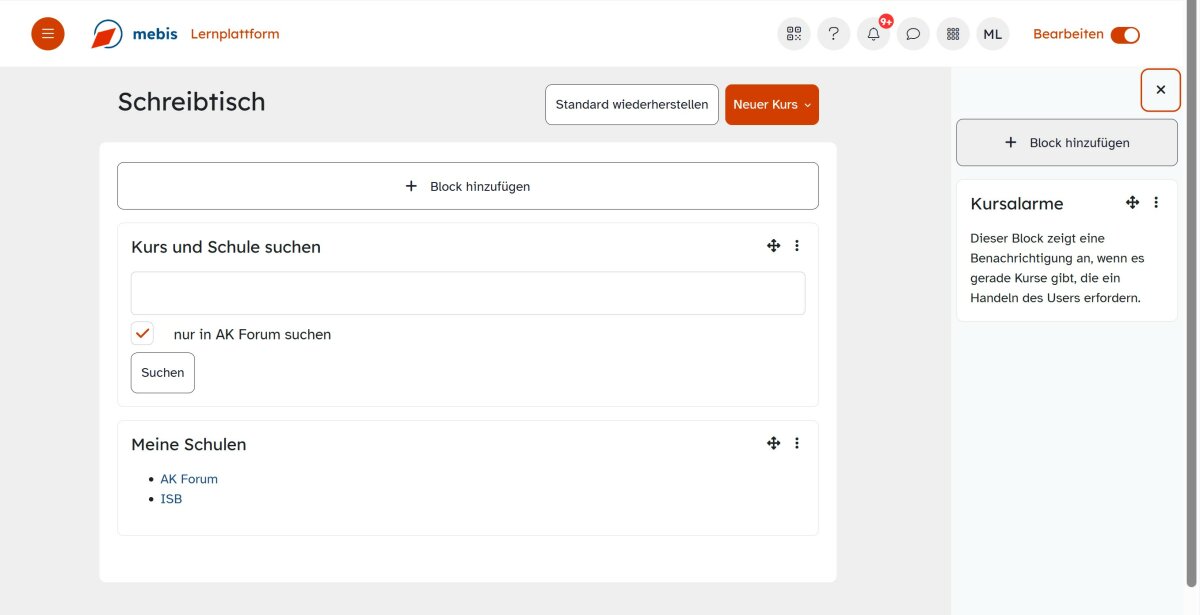This screenshot has width=1200, height=615.
Task: Open three-dot menu of Kurs und Schule suchen
Action: [x=797, y=246]
